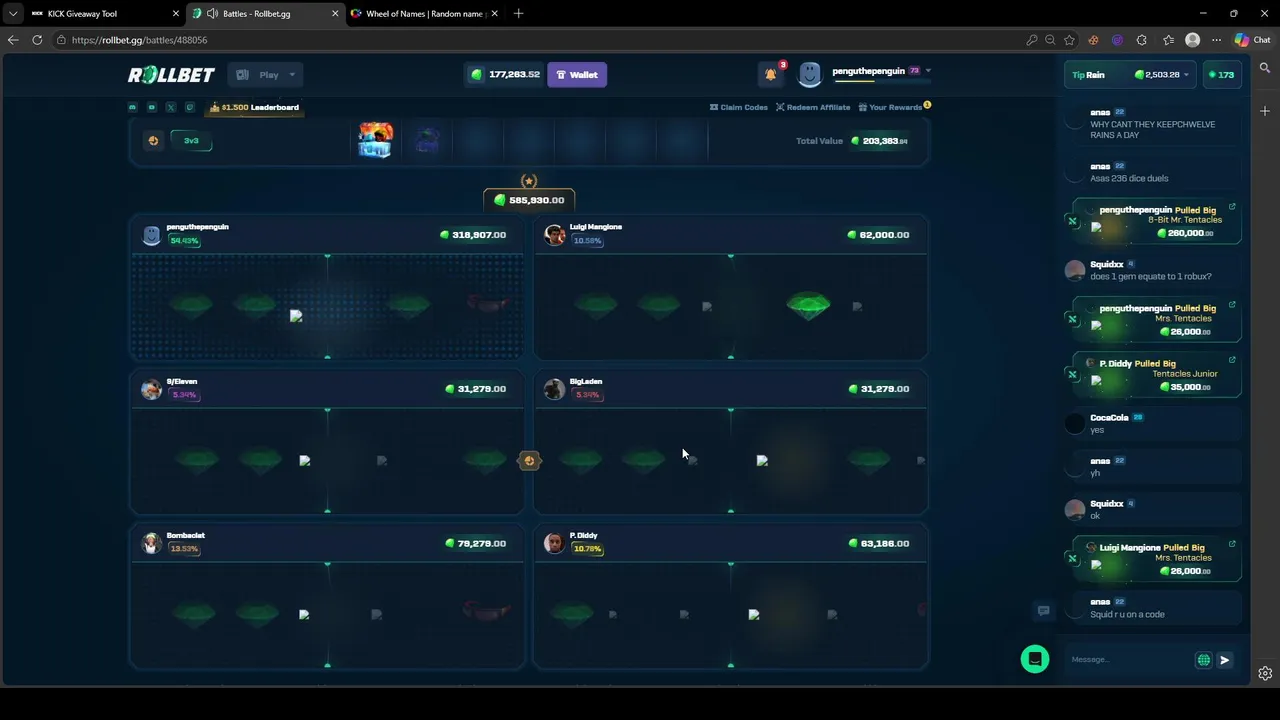Click Claim Codes link
1280x720 pixels.
pyautogui.click(x=739, y=107)
